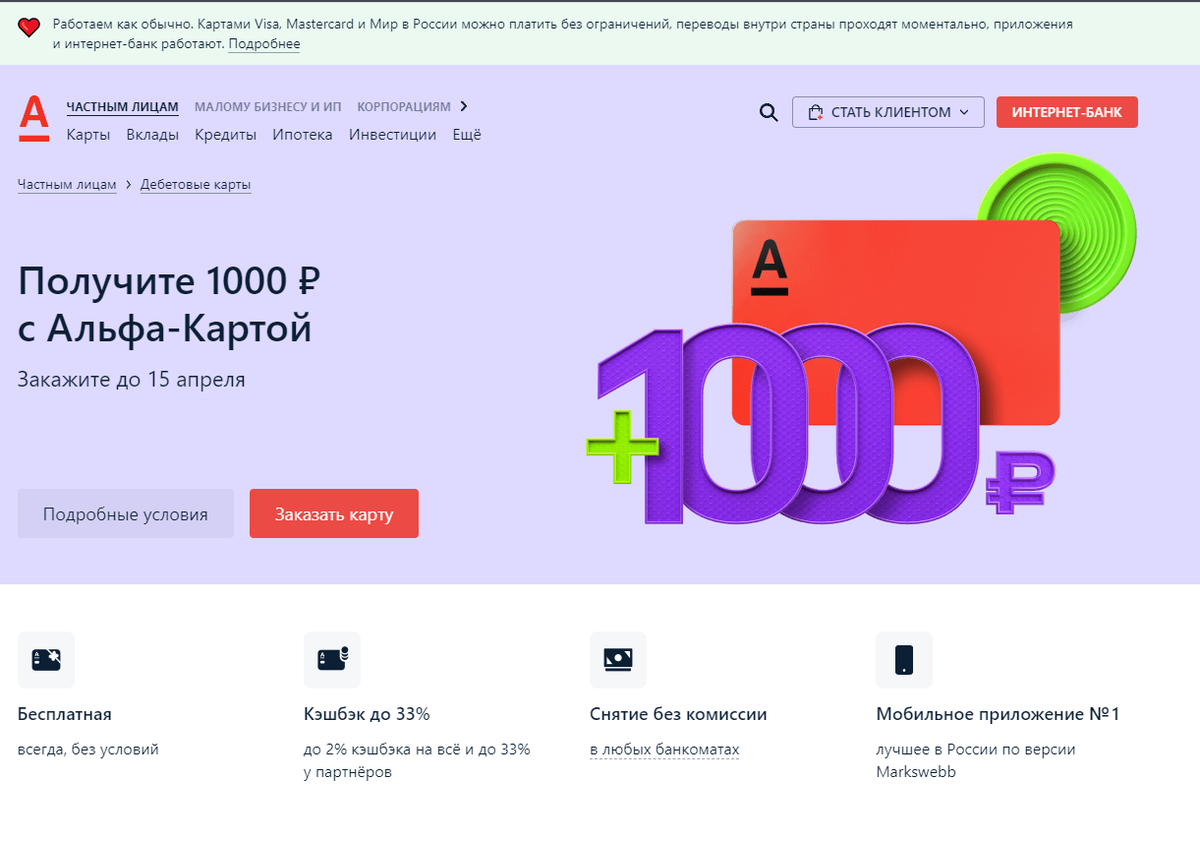Screen dimensions: 1200x841
Task: Click the Бесплатная heading
Action: pyautogui.click(x=65, y=715)
